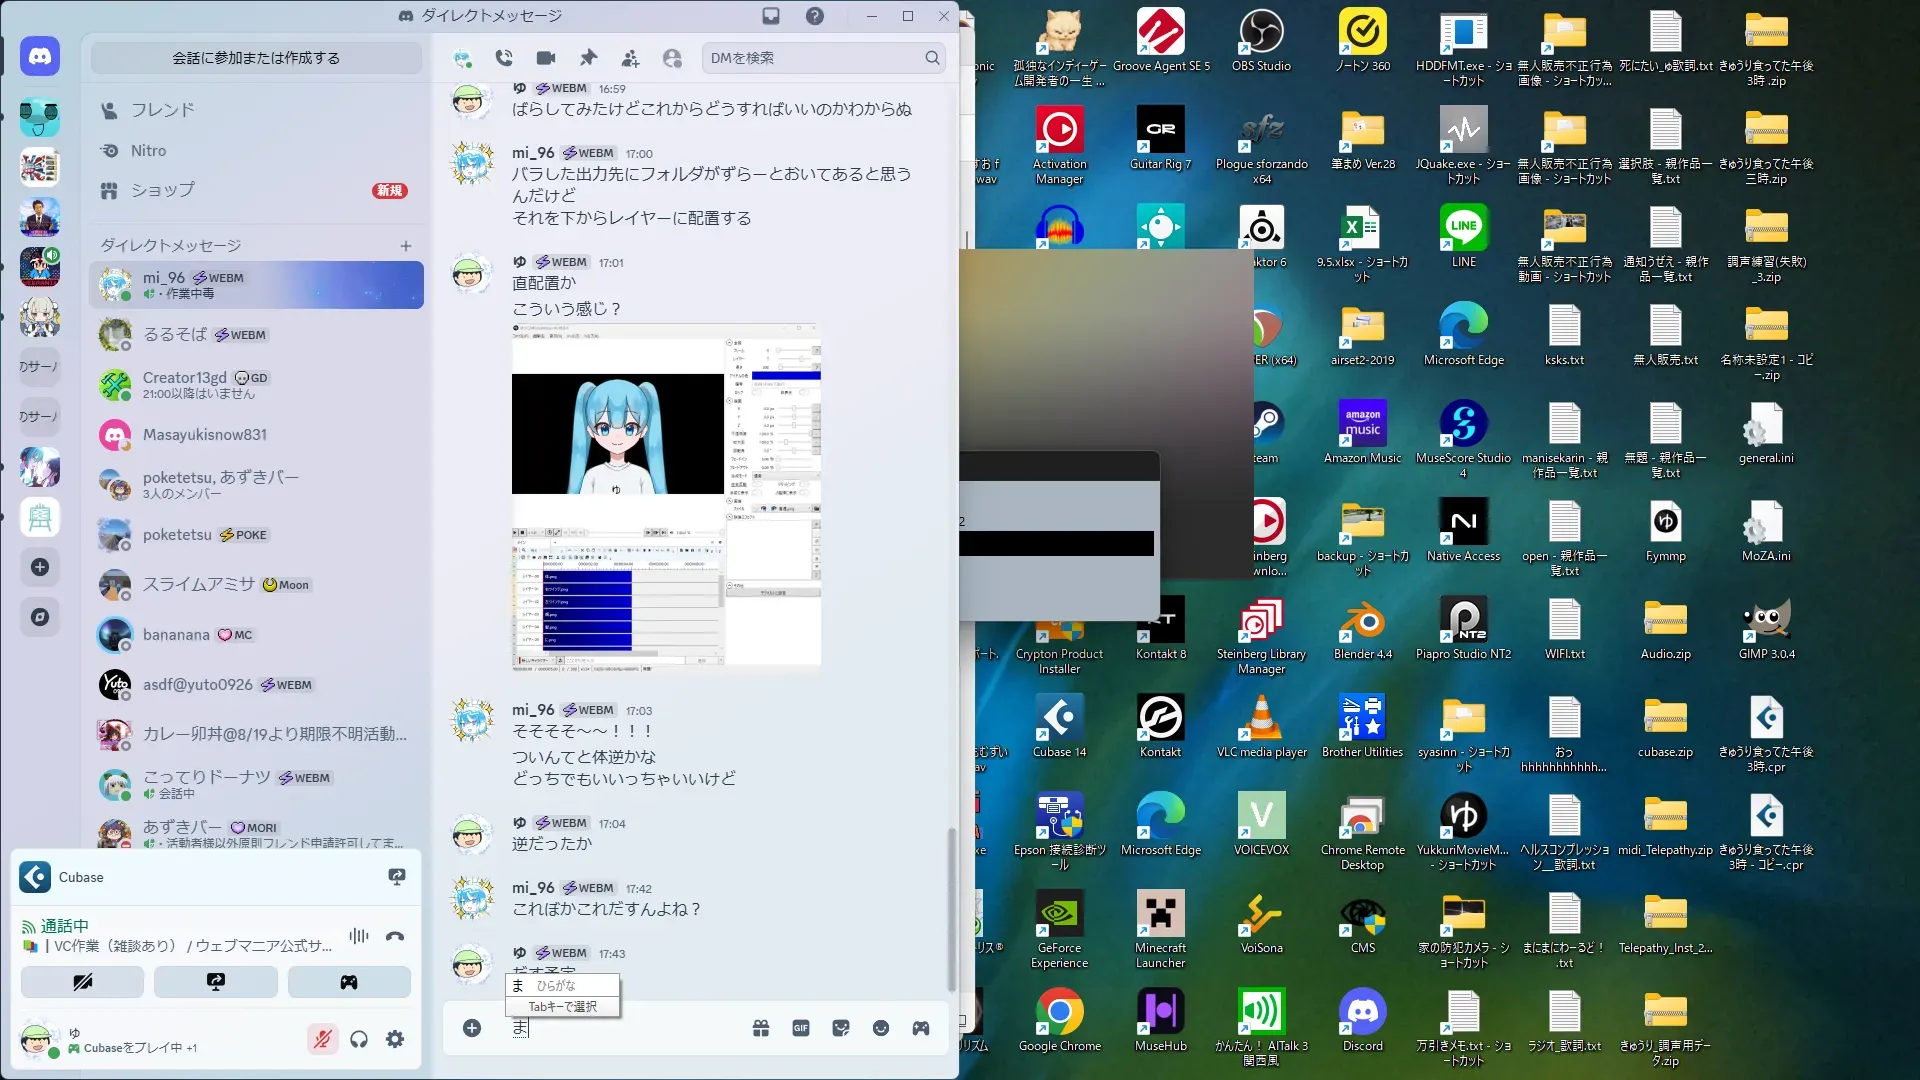
Task: Click the DMを検索 search field
Action: [812, 58]
